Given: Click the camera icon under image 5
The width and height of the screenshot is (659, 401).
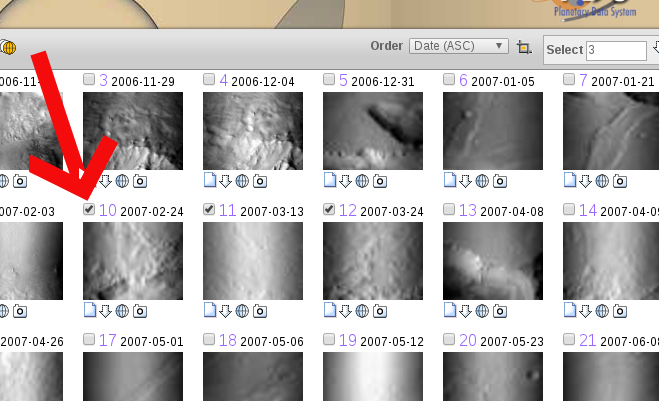Looking at the screenshot, I should point(380,181).
